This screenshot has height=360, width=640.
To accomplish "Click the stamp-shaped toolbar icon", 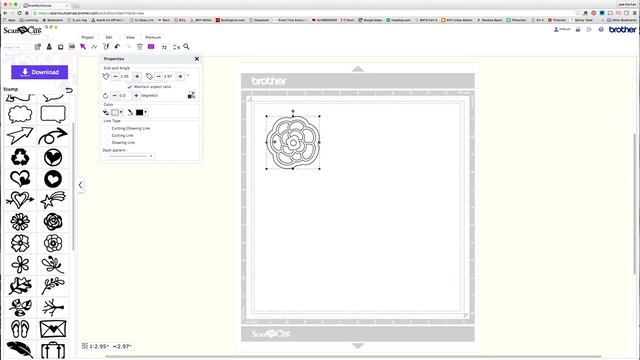I will (49, 47).
